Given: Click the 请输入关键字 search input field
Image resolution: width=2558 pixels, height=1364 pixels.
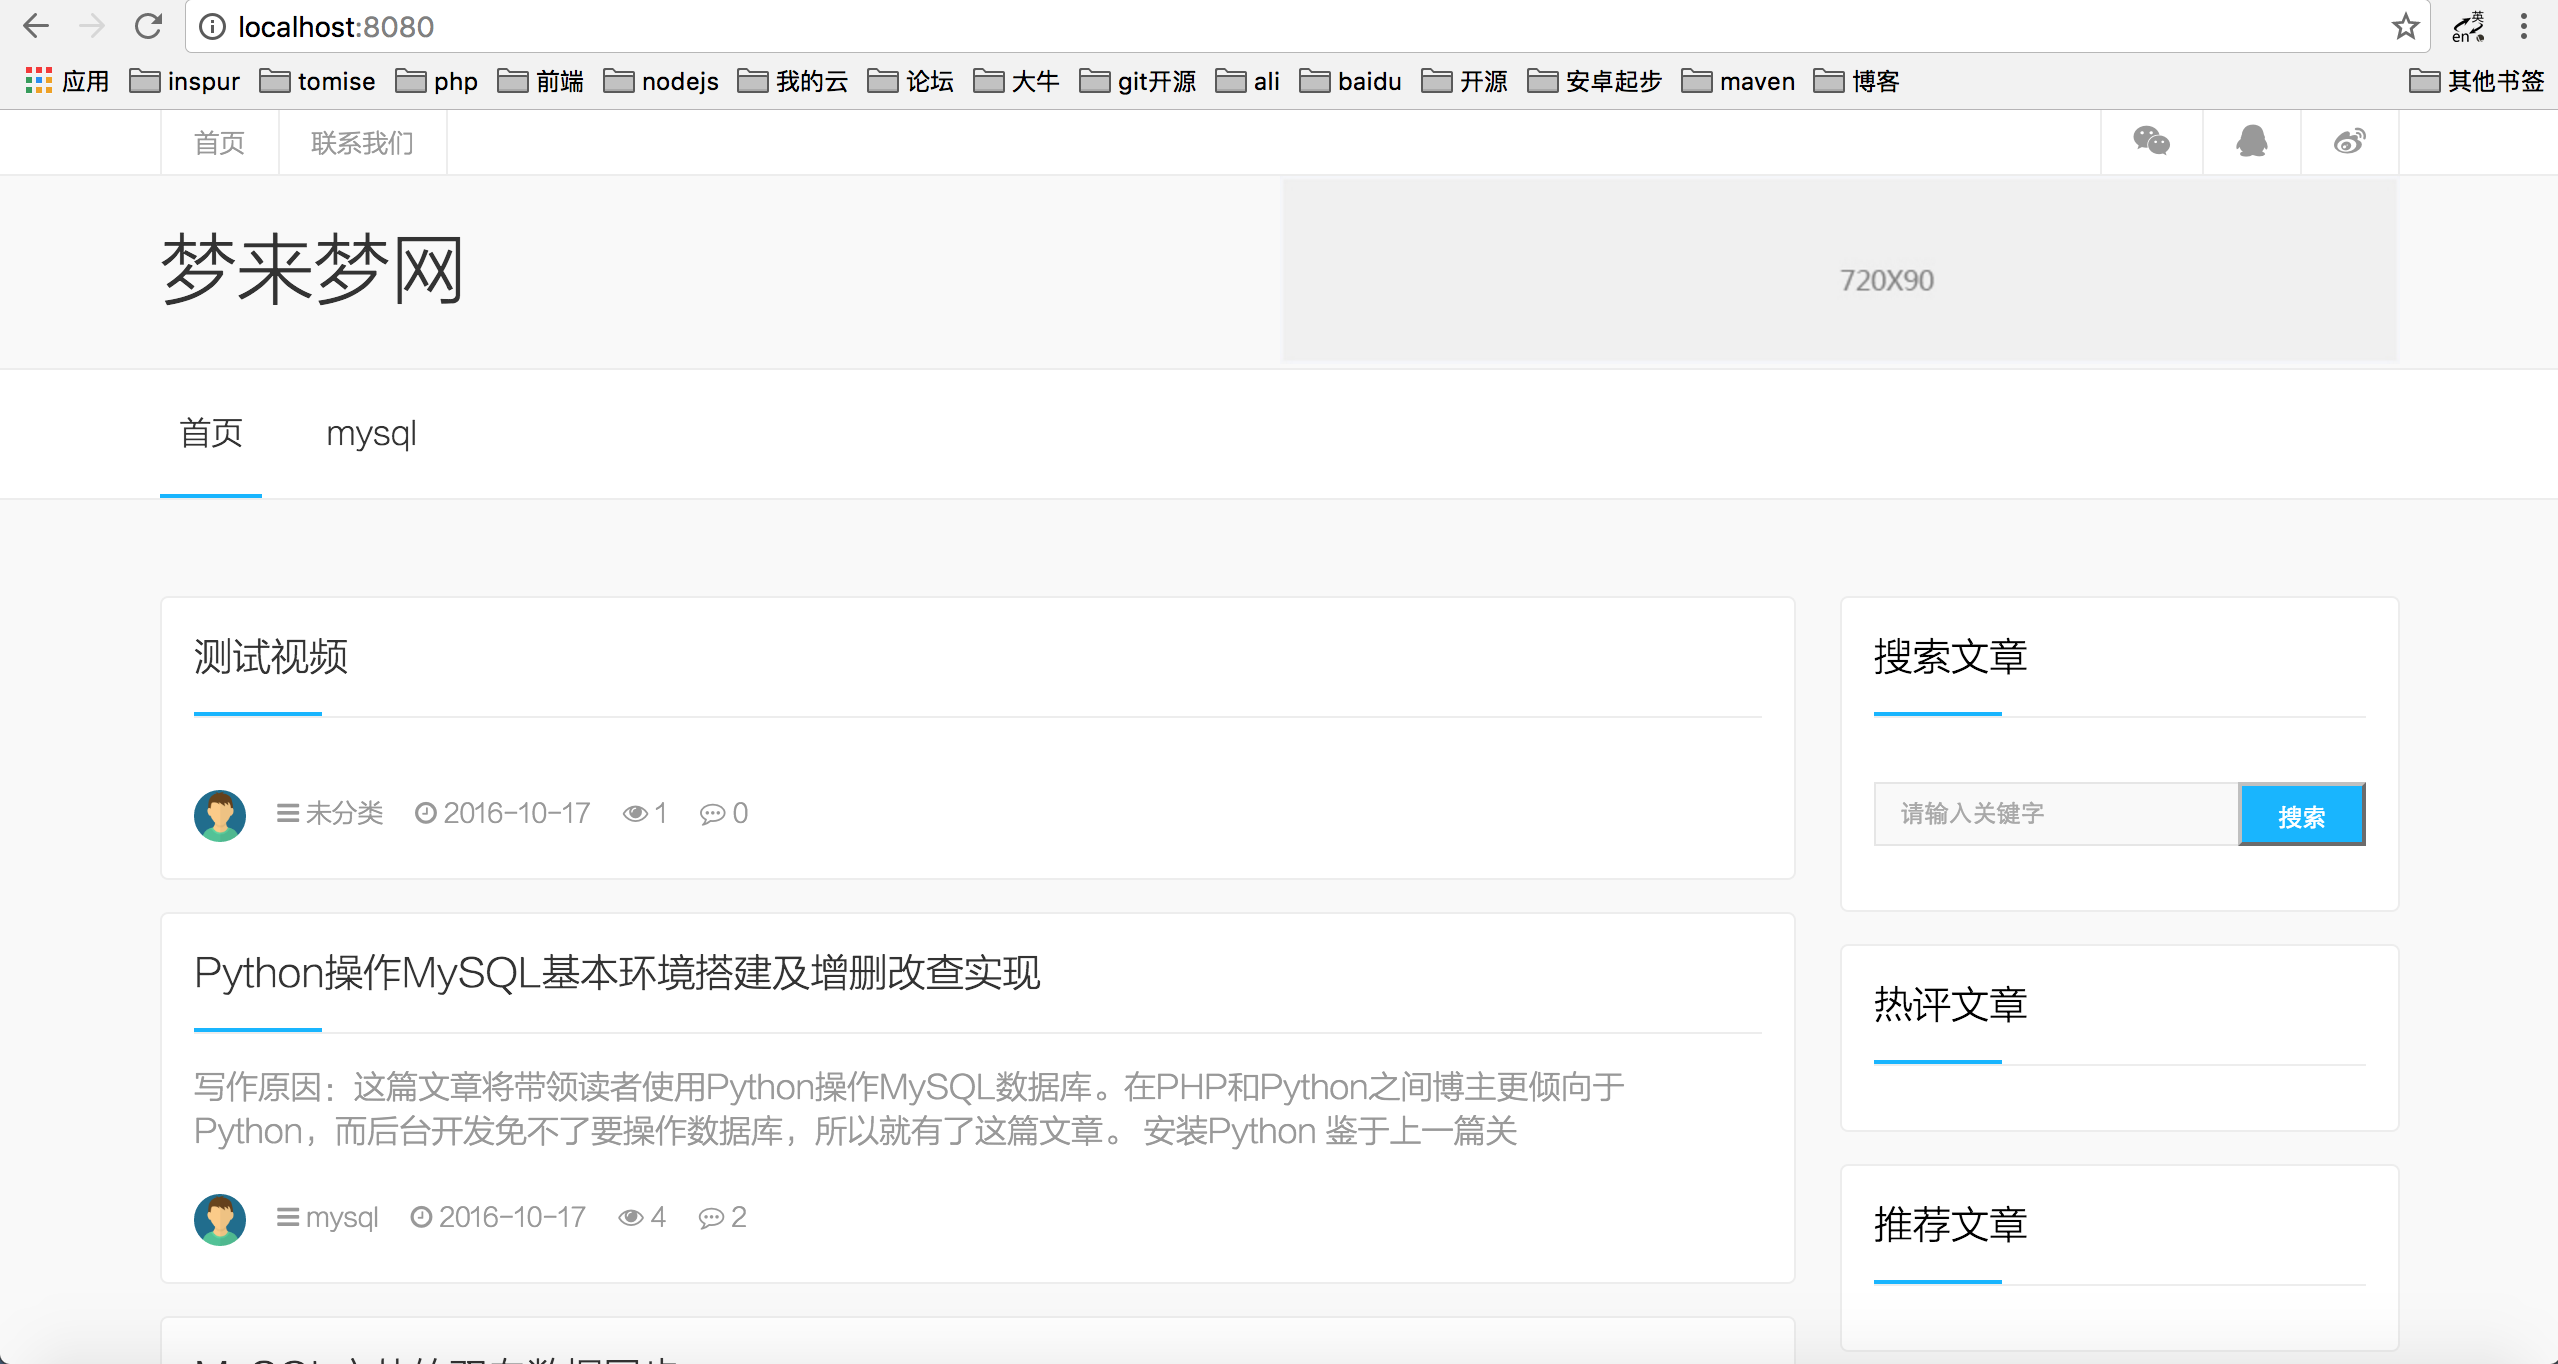Looking at the screenshot, I should coord(2055,814).
